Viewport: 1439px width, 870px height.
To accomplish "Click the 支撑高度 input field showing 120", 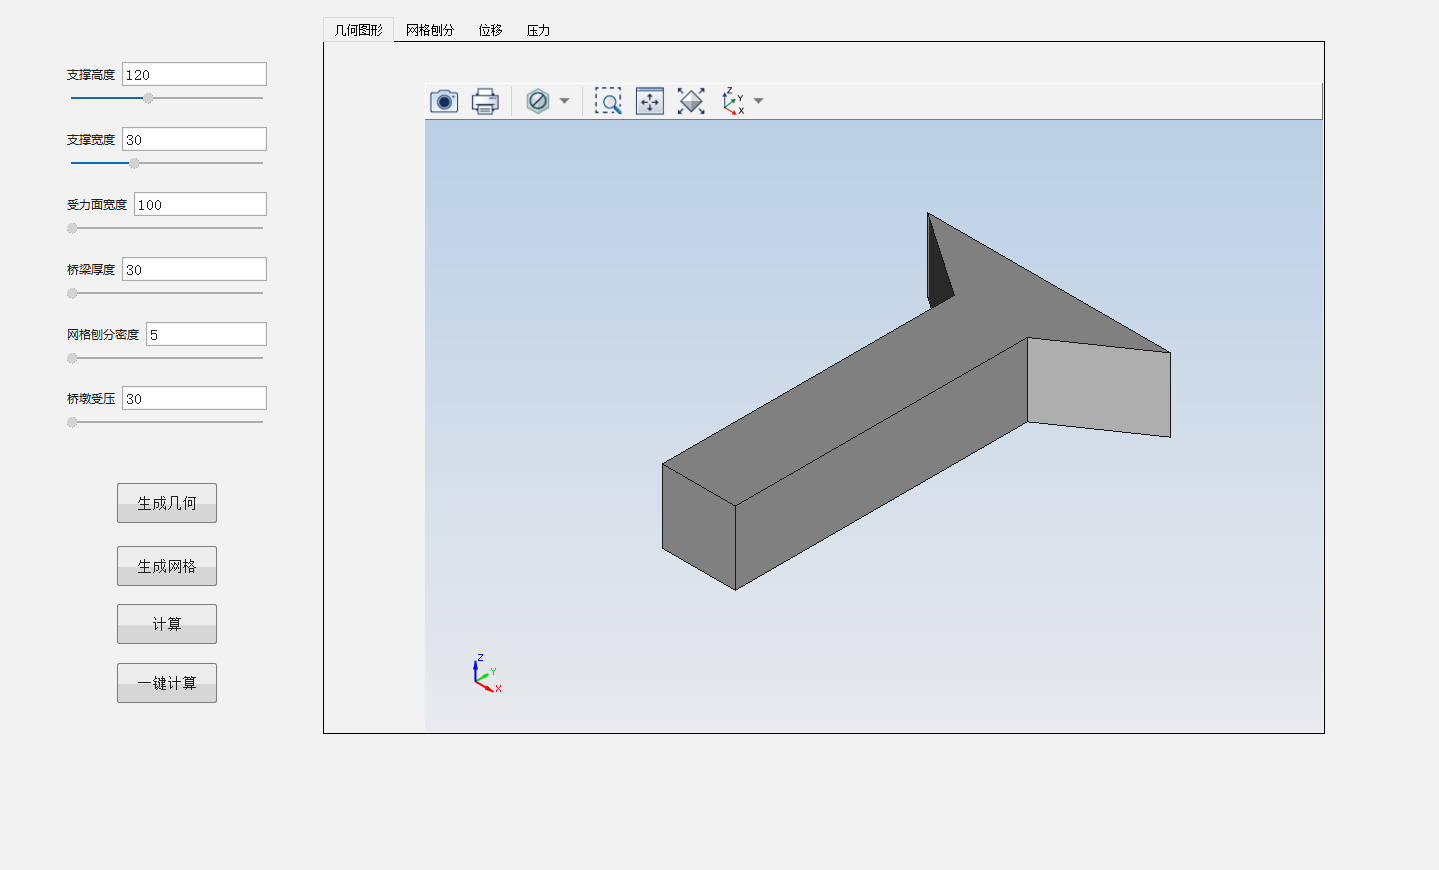I will [x=194, y=74].
